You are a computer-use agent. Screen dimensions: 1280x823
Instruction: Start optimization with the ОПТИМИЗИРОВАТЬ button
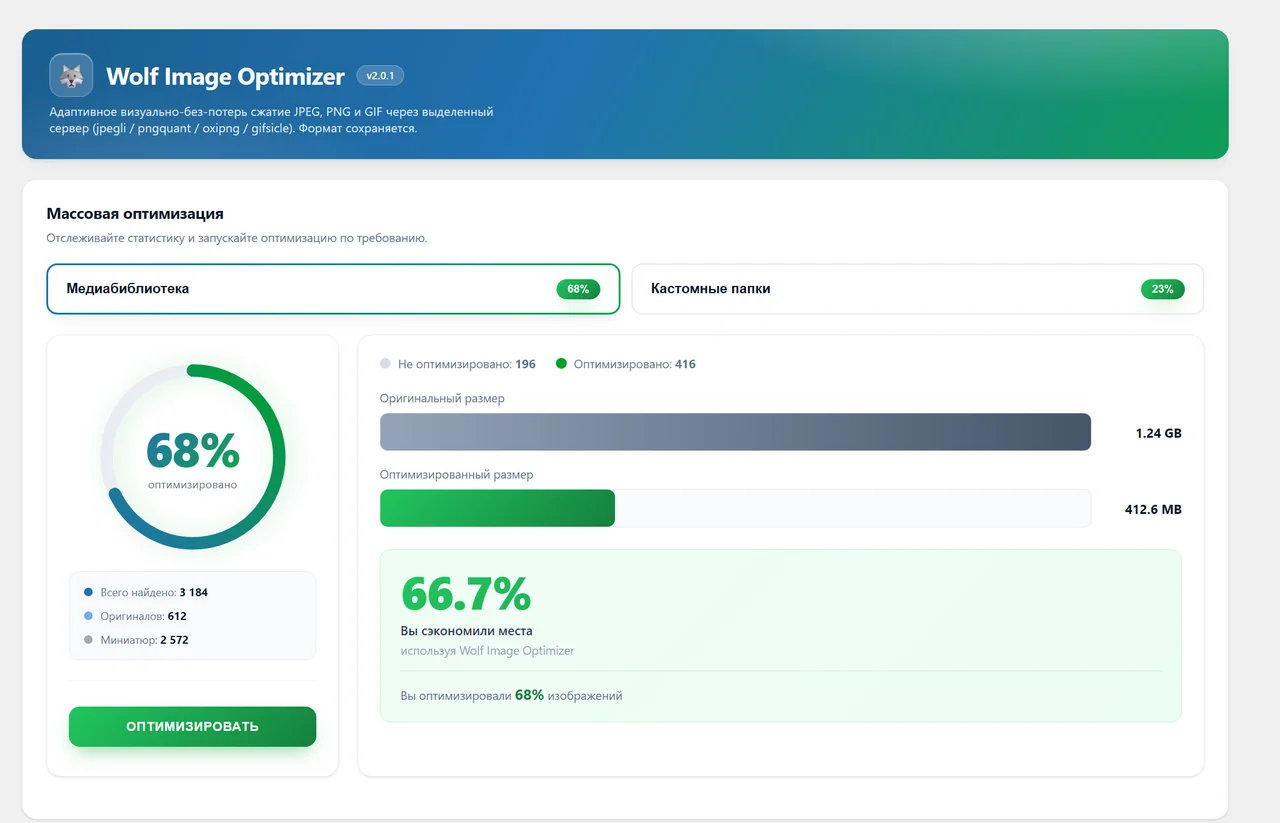click(192, 727)
